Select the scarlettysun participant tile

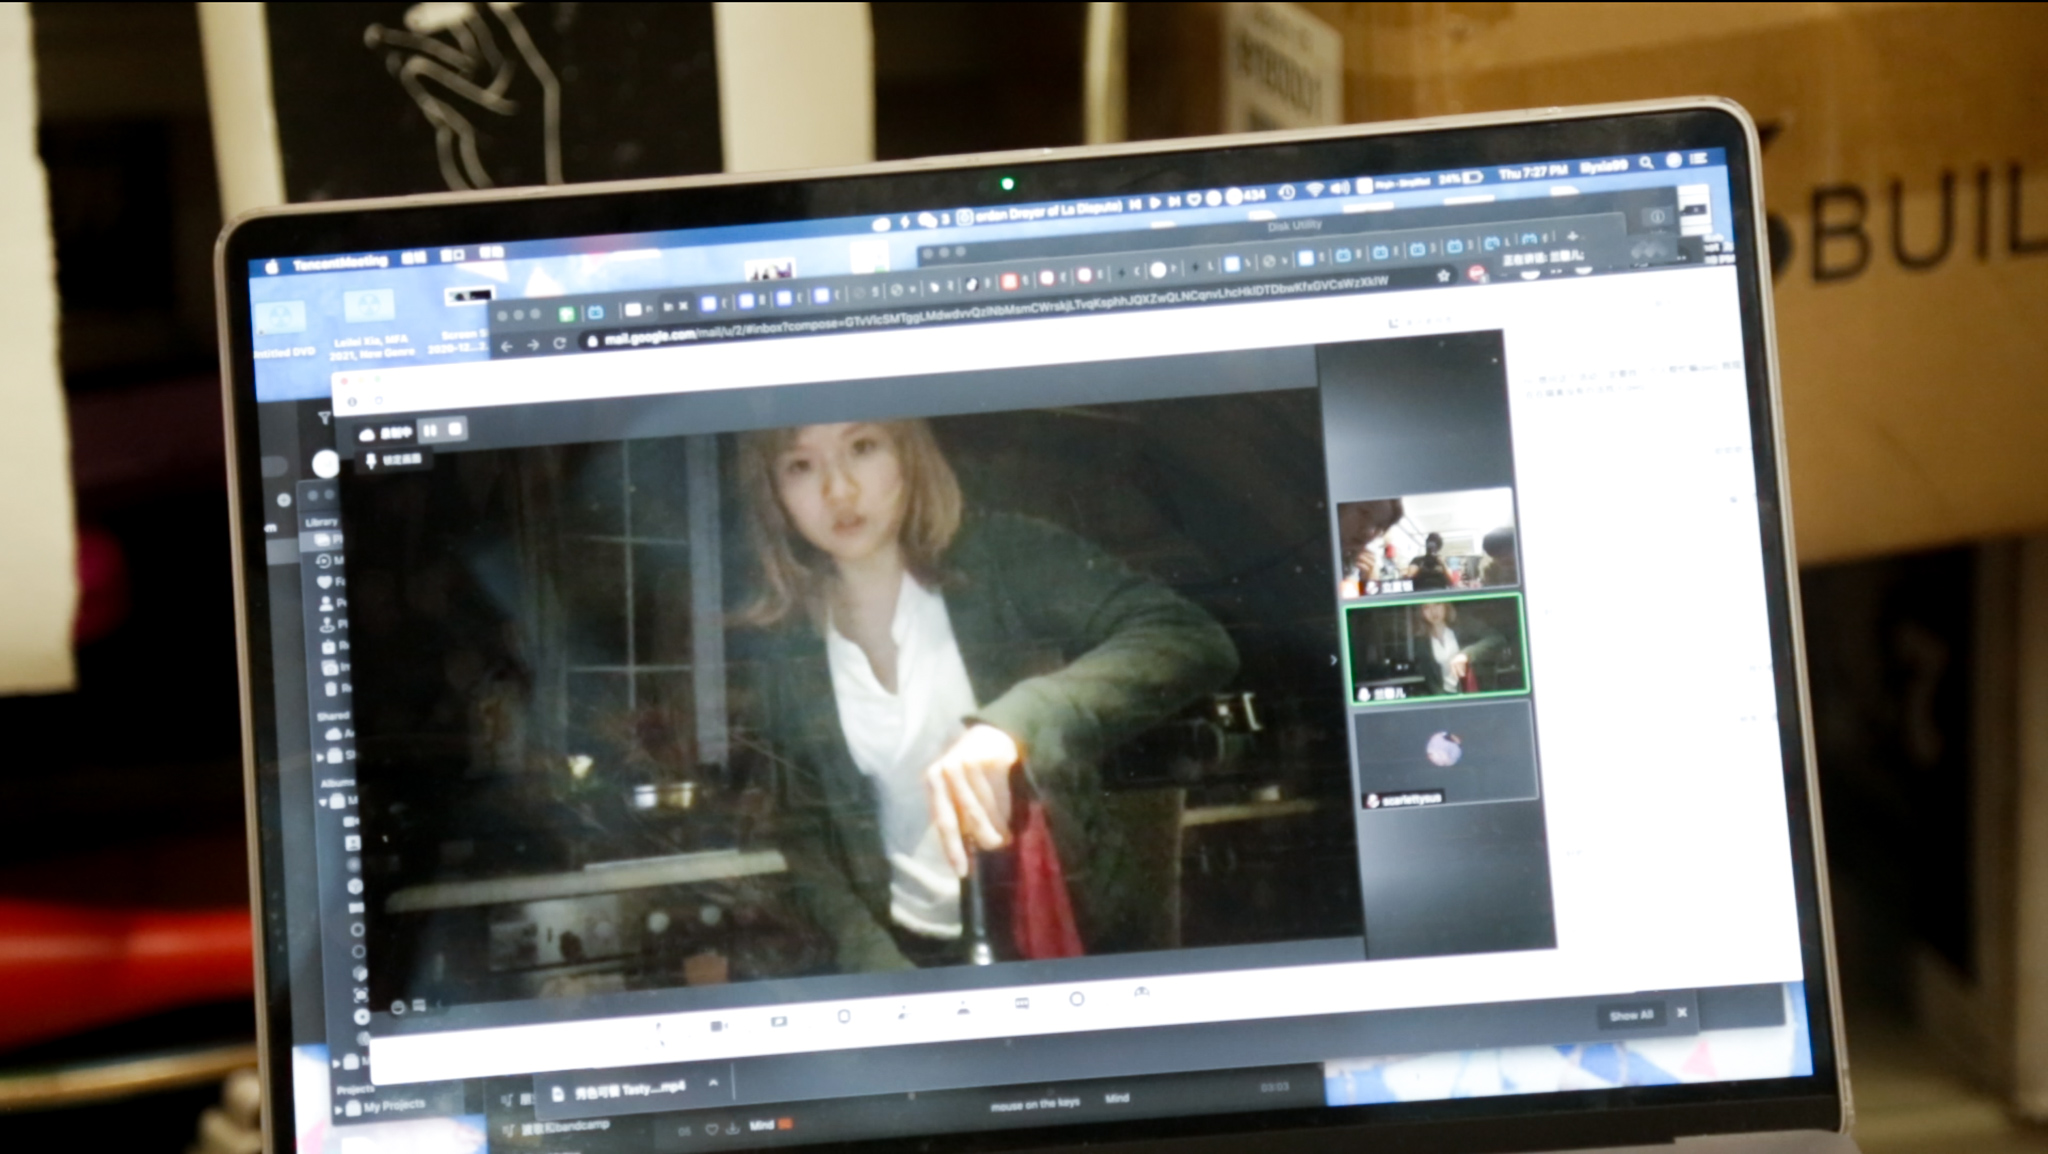(1446, 755)
